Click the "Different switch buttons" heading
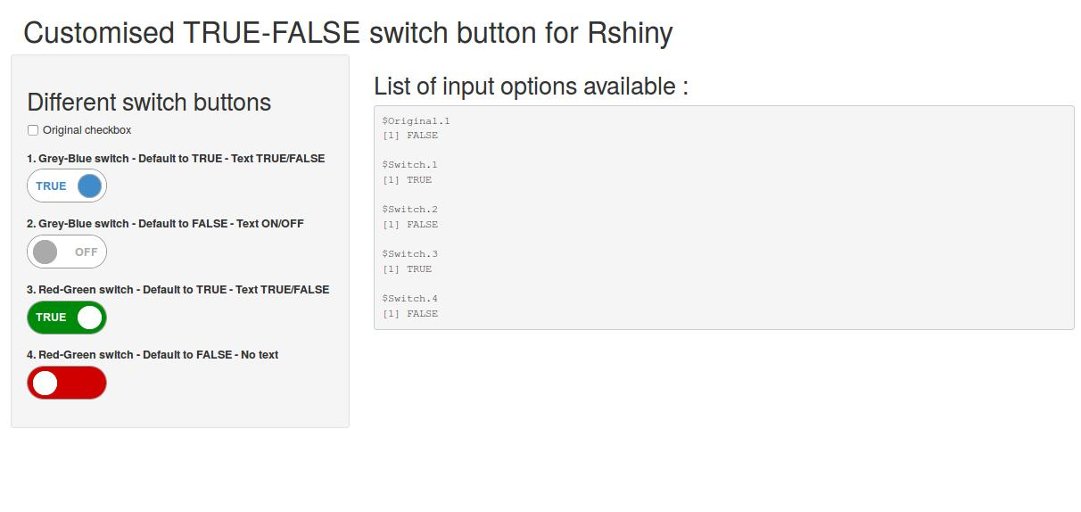The width and height of the screenshot is (1081, 512). pos(149,102)
